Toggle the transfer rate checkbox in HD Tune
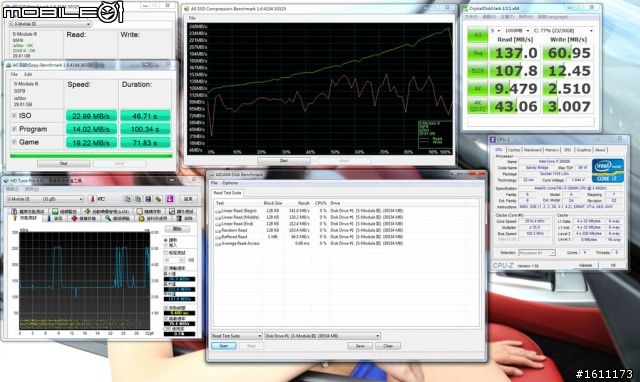The image size is (640, 382). coord(166,268)
